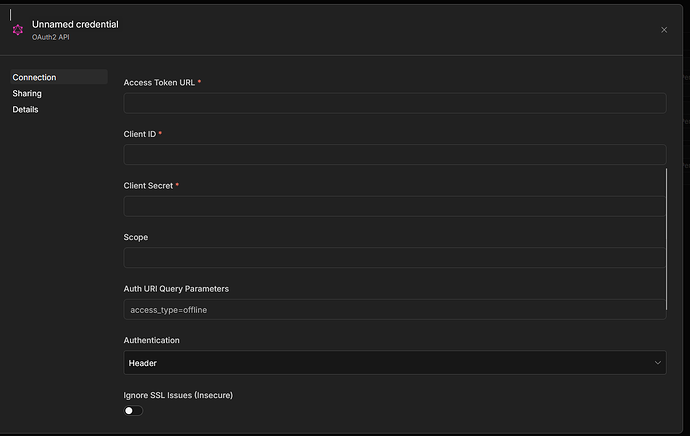Close the credential dialog

click(664, 30)
